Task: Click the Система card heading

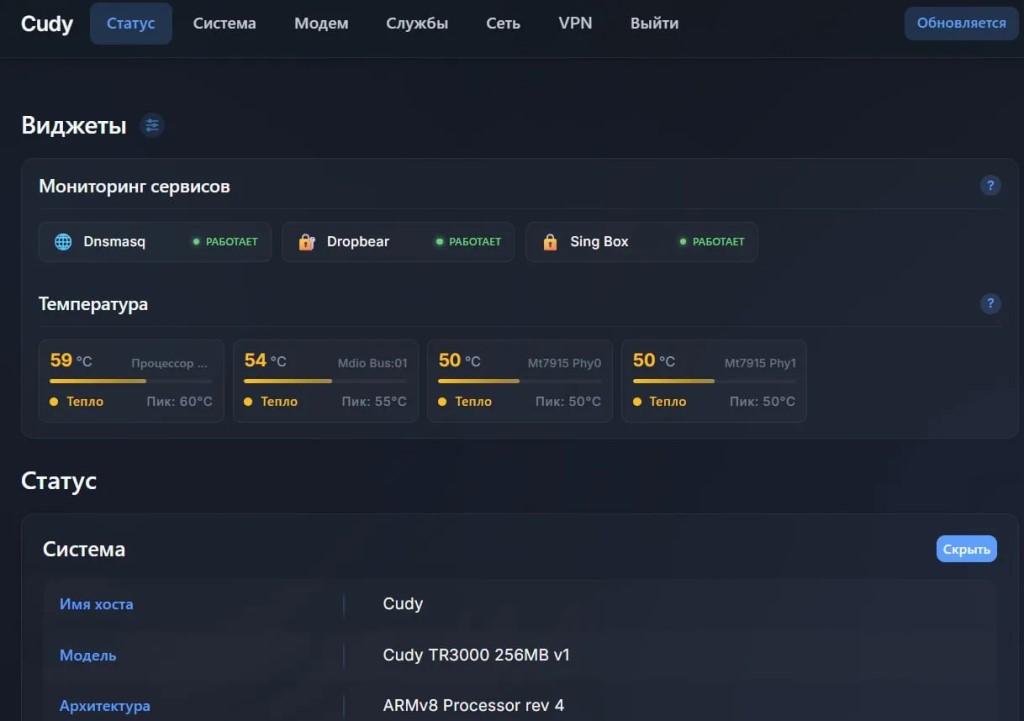Action: pos(84,549)
